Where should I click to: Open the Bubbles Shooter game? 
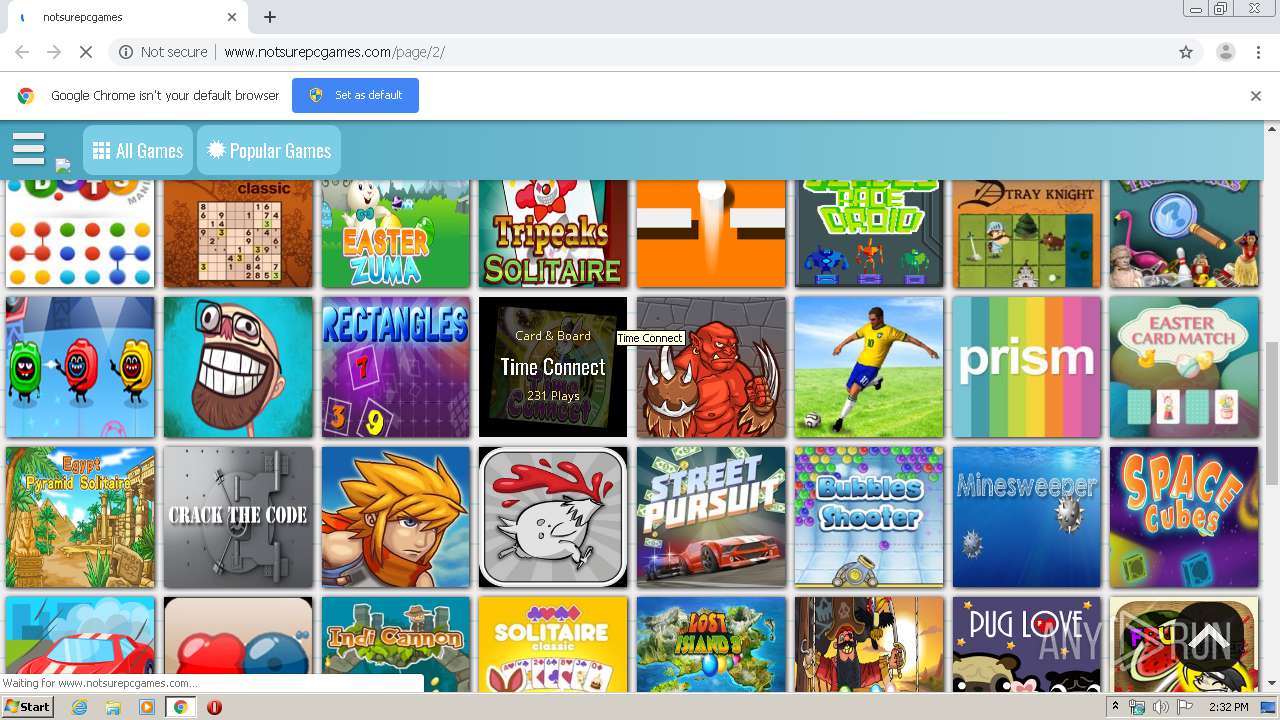click(x=869, y=517)
